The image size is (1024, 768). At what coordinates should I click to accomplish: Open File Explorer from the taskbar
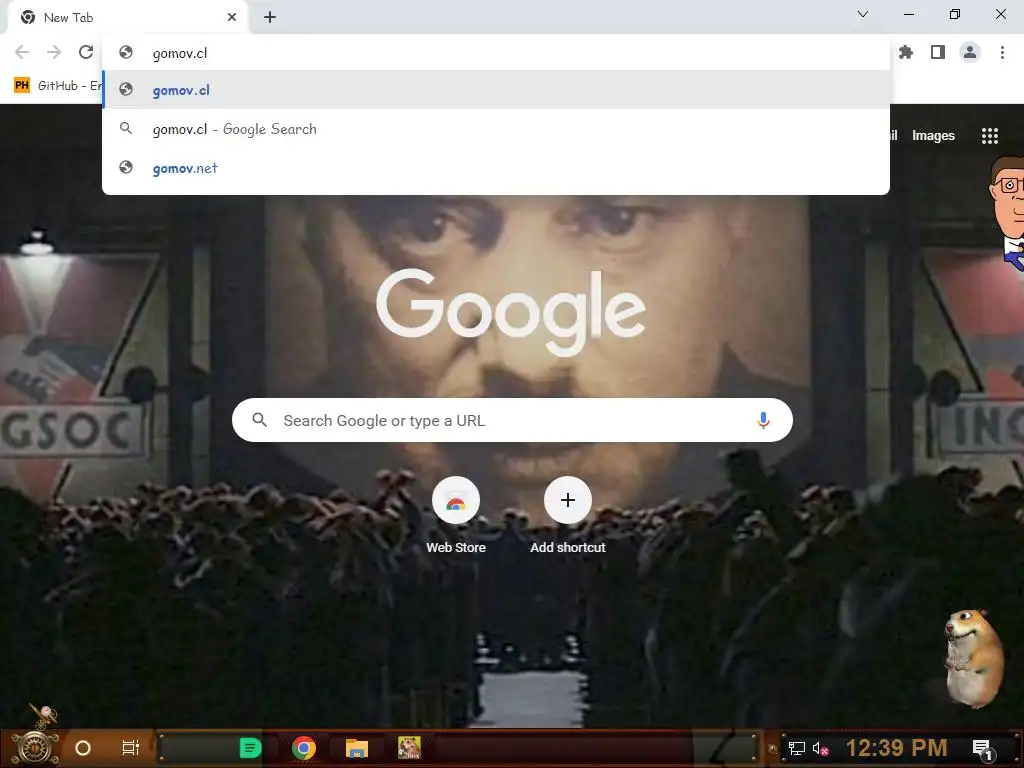pyautogui.click(x=357, y=748)
